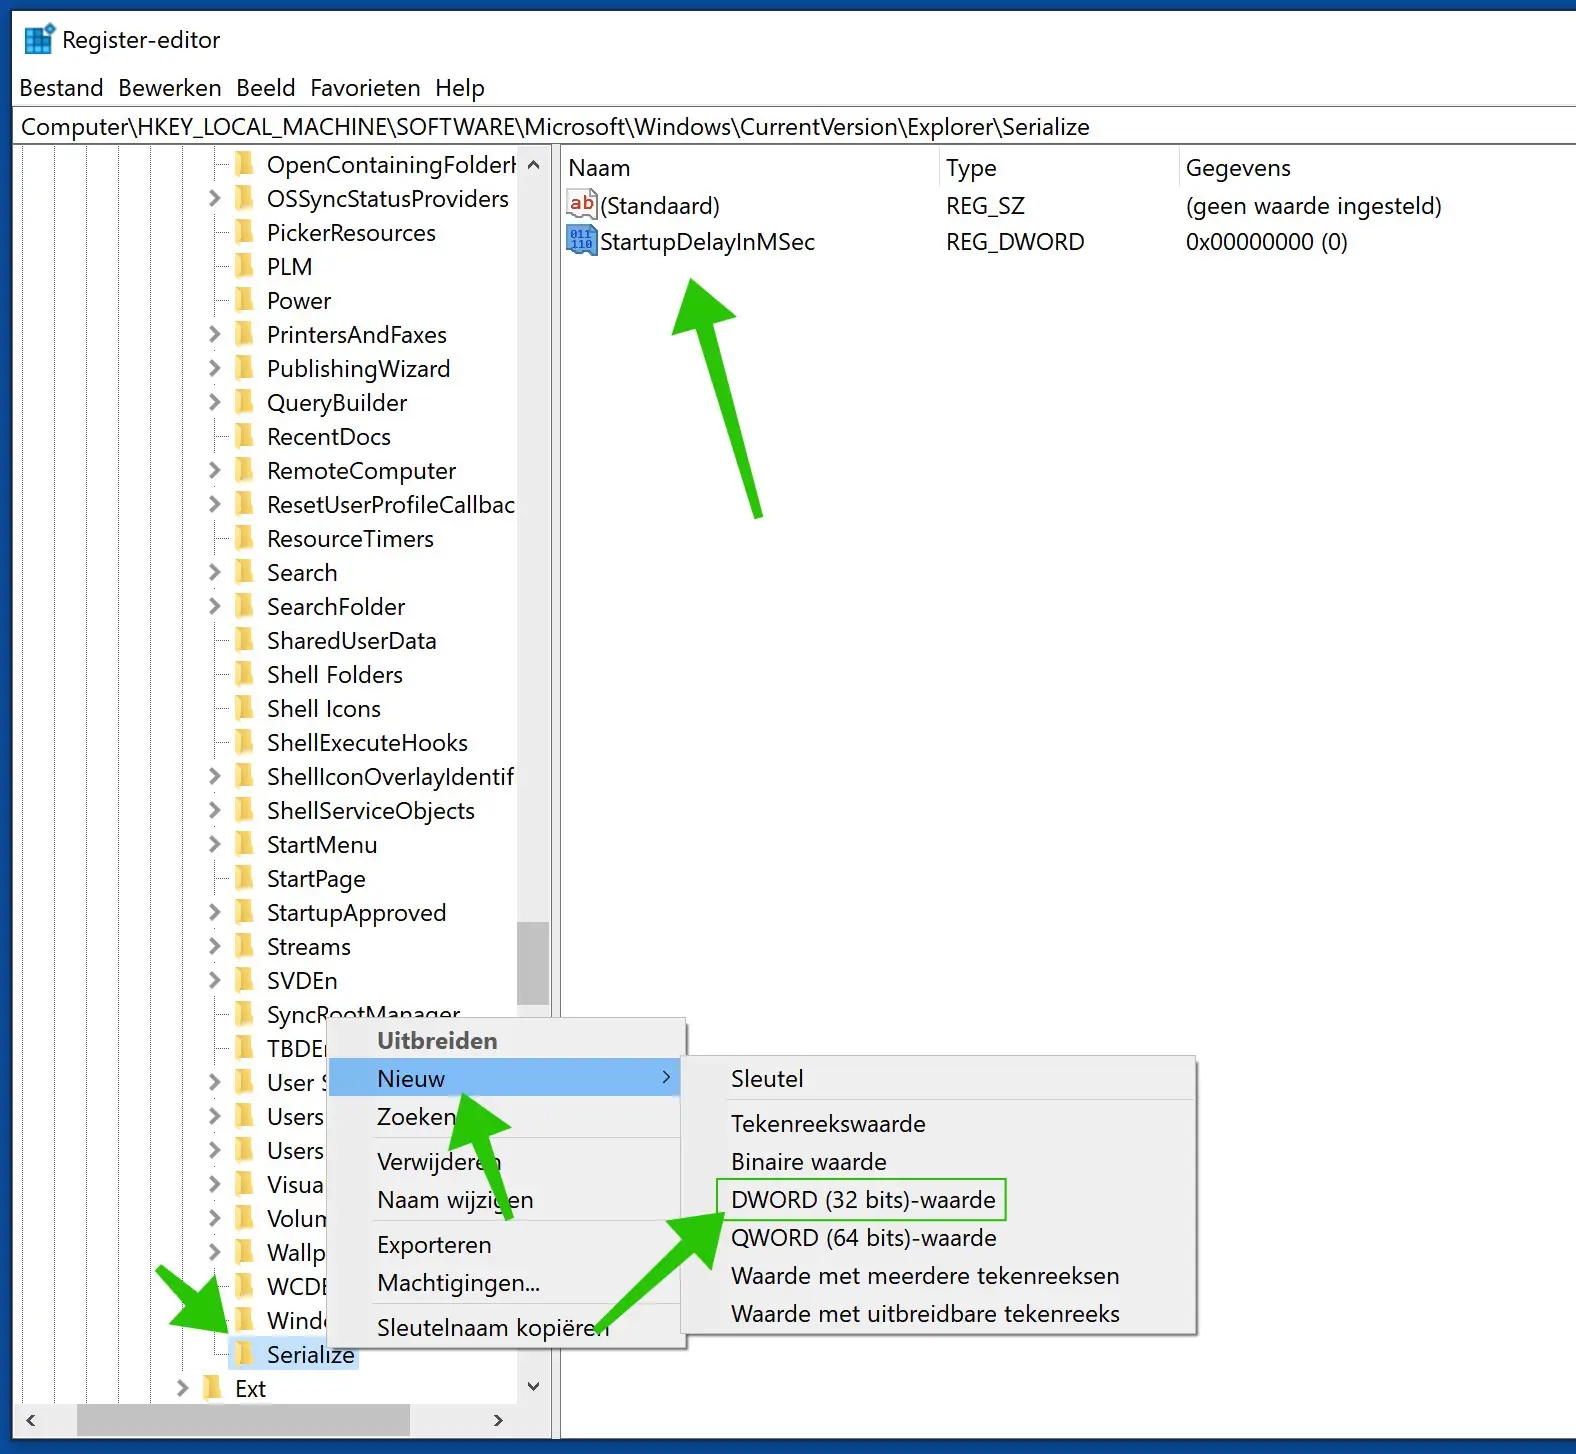Image resolution: width=1576 pixels, height=1454 pixels.
Task: Click the Shell Folders folder icon
Action: coord(244,674)
